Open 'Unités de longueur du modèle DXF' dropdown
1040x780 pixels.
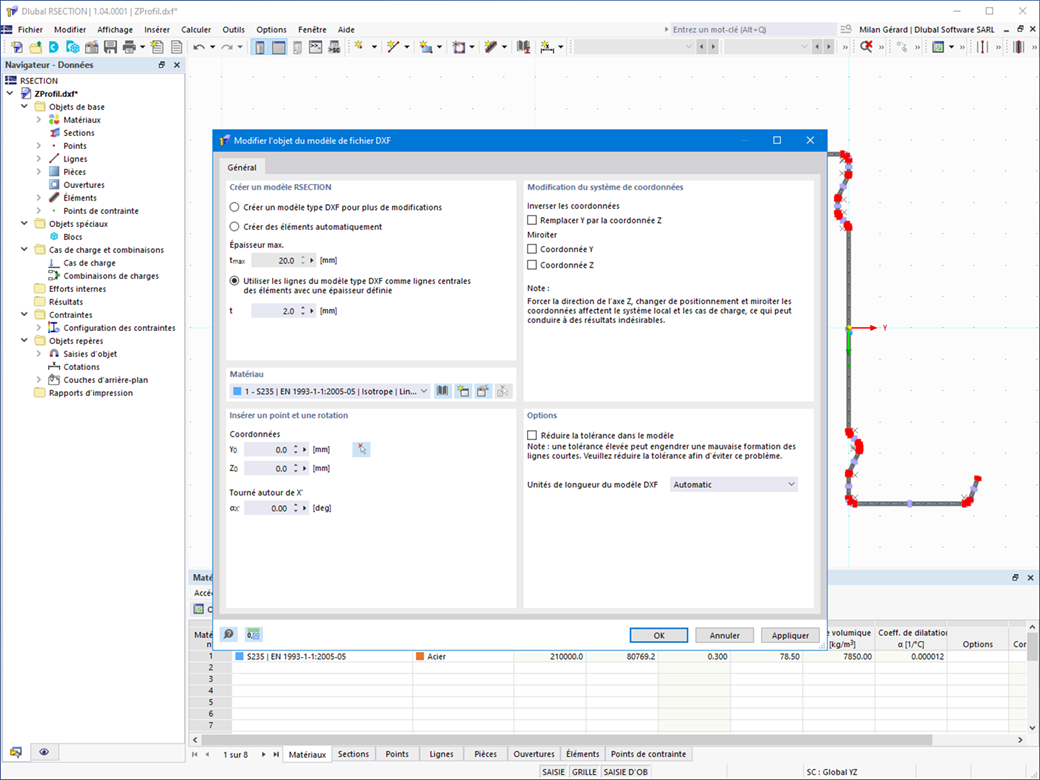[734, 485]
